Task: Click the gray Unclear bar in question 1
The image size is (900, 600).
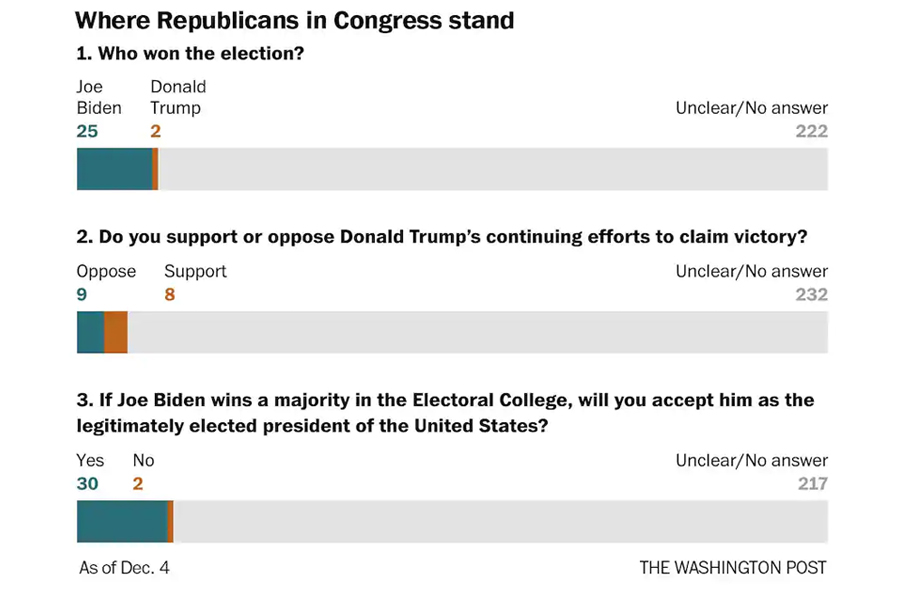Action: [x=493, y=169]
